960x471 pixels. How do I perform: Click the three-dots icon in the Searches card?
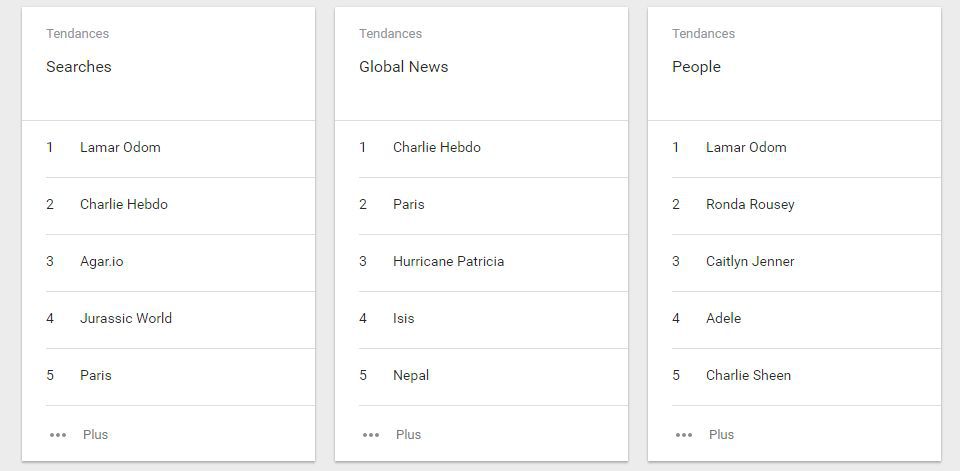58,435
